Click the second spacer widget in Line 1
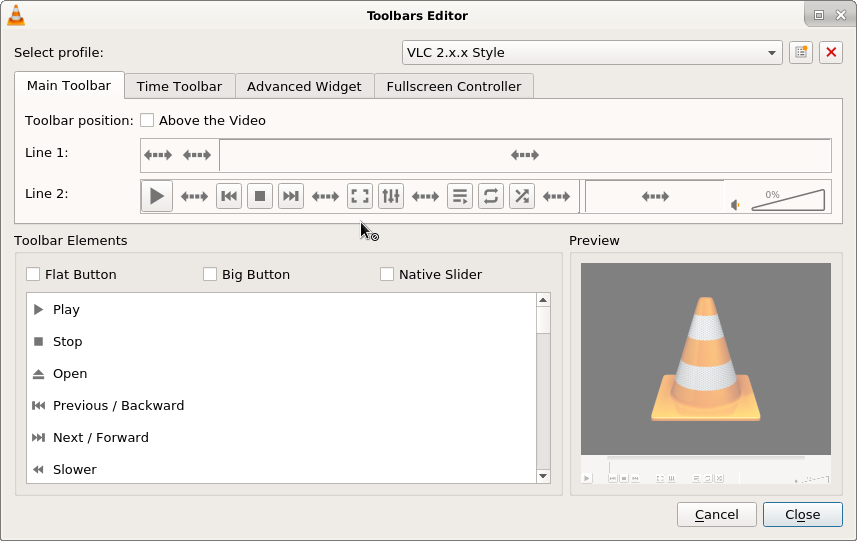 coord(197,155)
